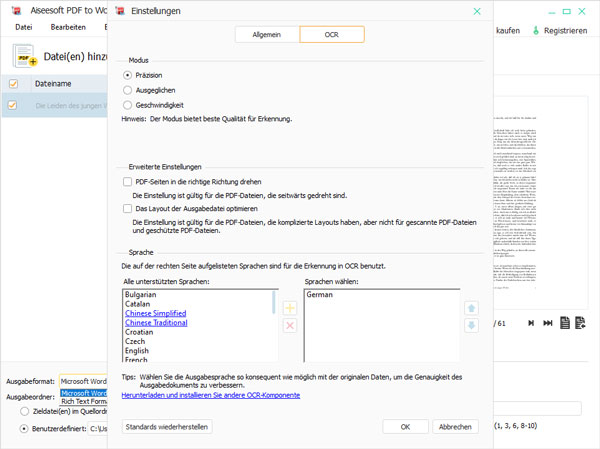Image resolution: width=600 pixels, height=449 pixels.
Task: Select Czech in supported languages list
Action: point(135,341)
